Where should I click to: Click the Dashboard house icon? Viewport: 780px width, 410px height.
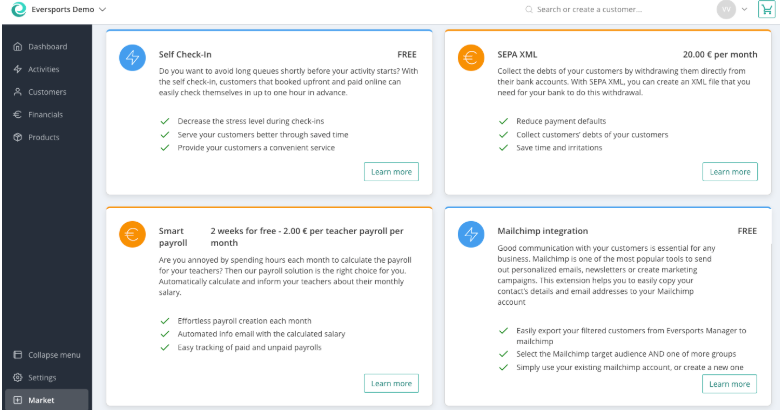point(18,47)
